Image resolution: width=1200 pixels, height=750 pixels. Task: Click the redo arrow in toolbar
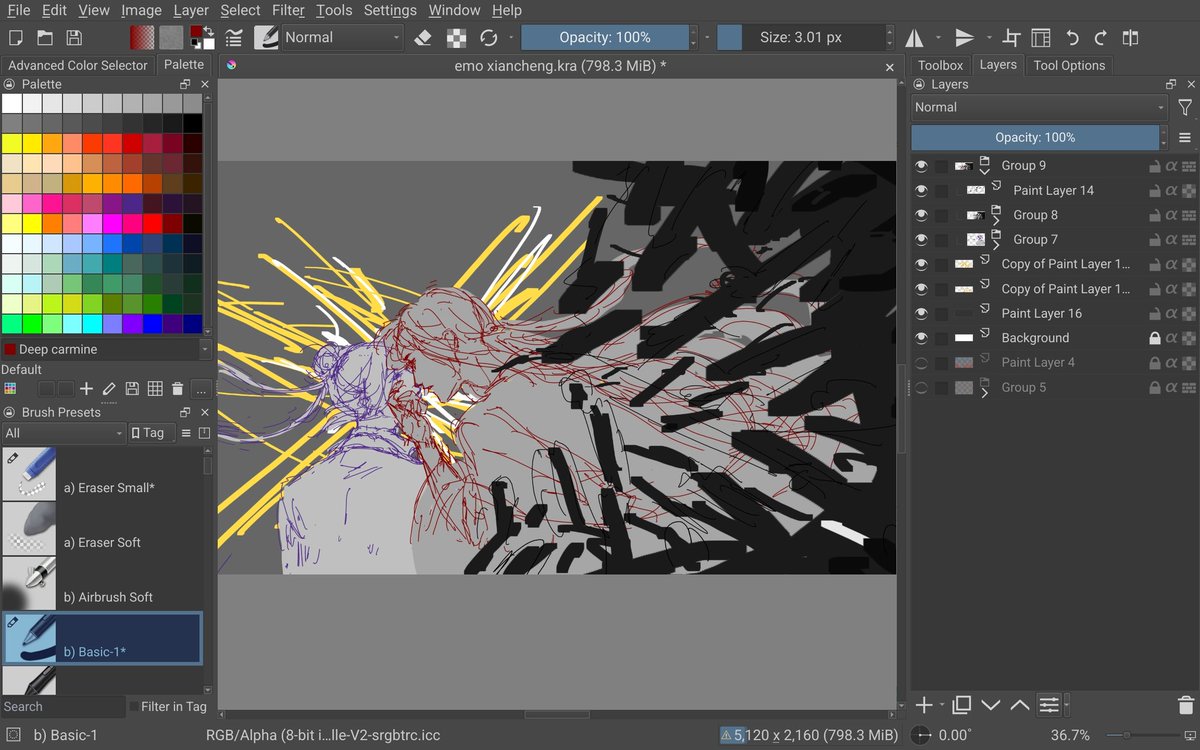click(1101, 38)
